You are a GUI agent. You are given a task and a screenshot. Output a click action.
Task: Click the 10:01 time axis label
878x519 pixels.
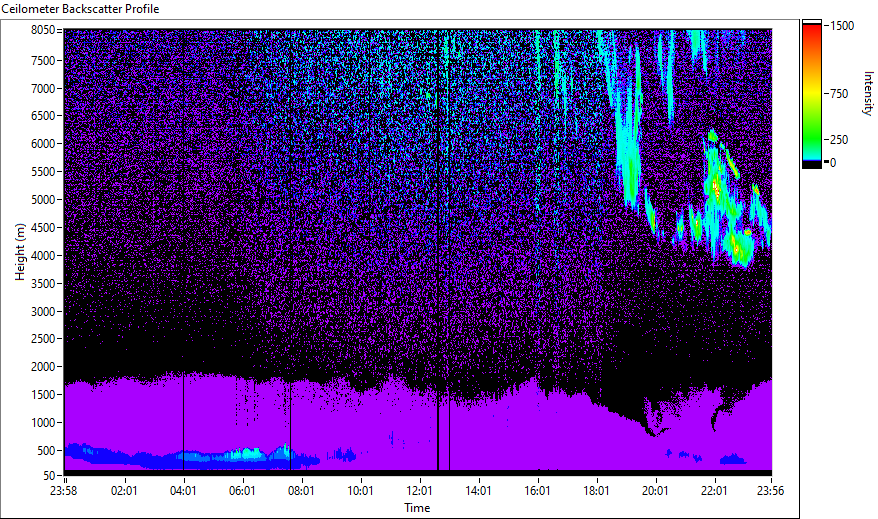pyautogui.click(x=360, y=491)
